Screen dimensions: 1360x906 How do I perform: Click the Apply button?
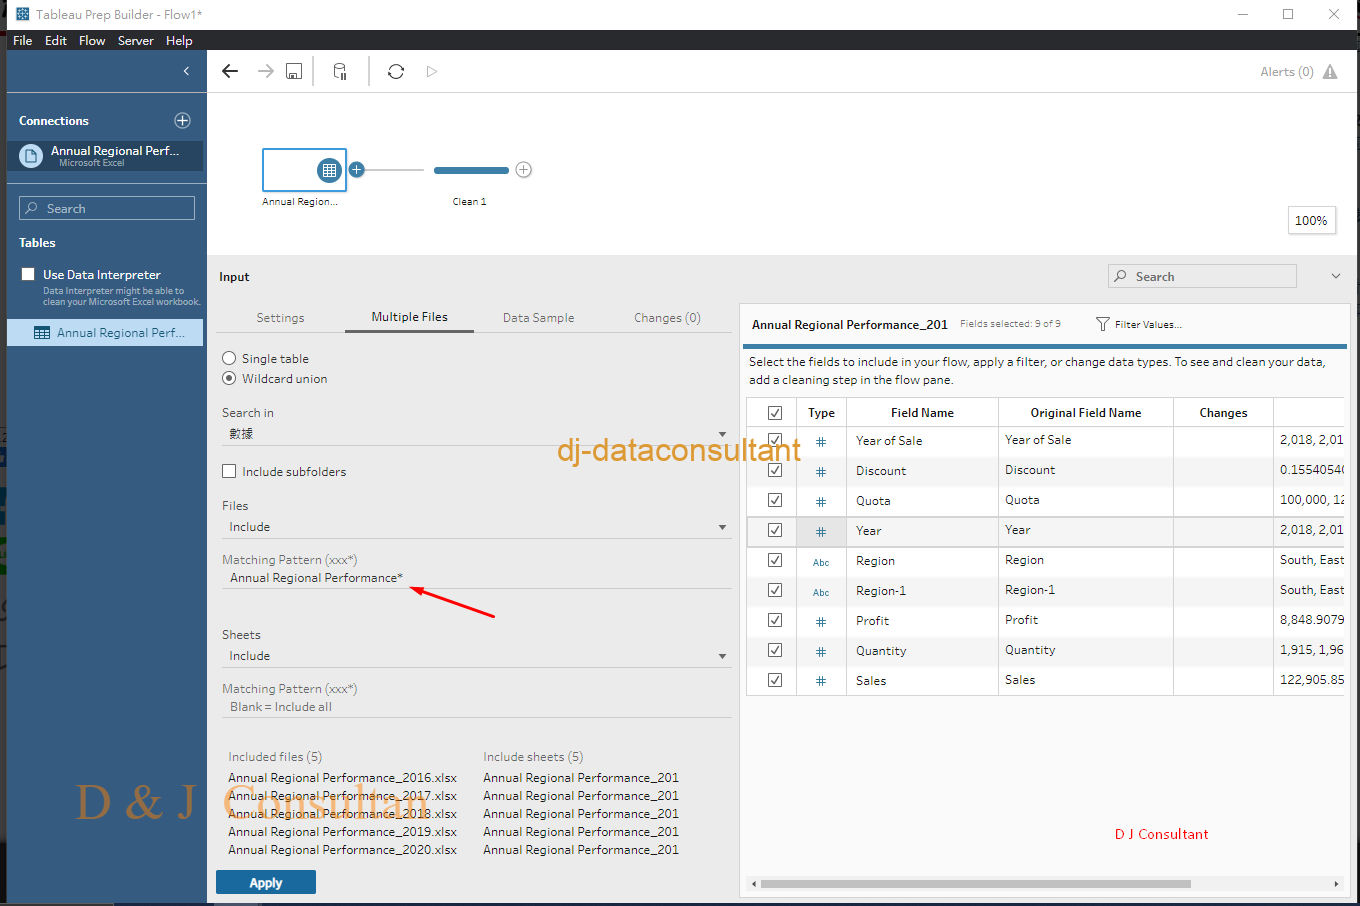[266, 882]
